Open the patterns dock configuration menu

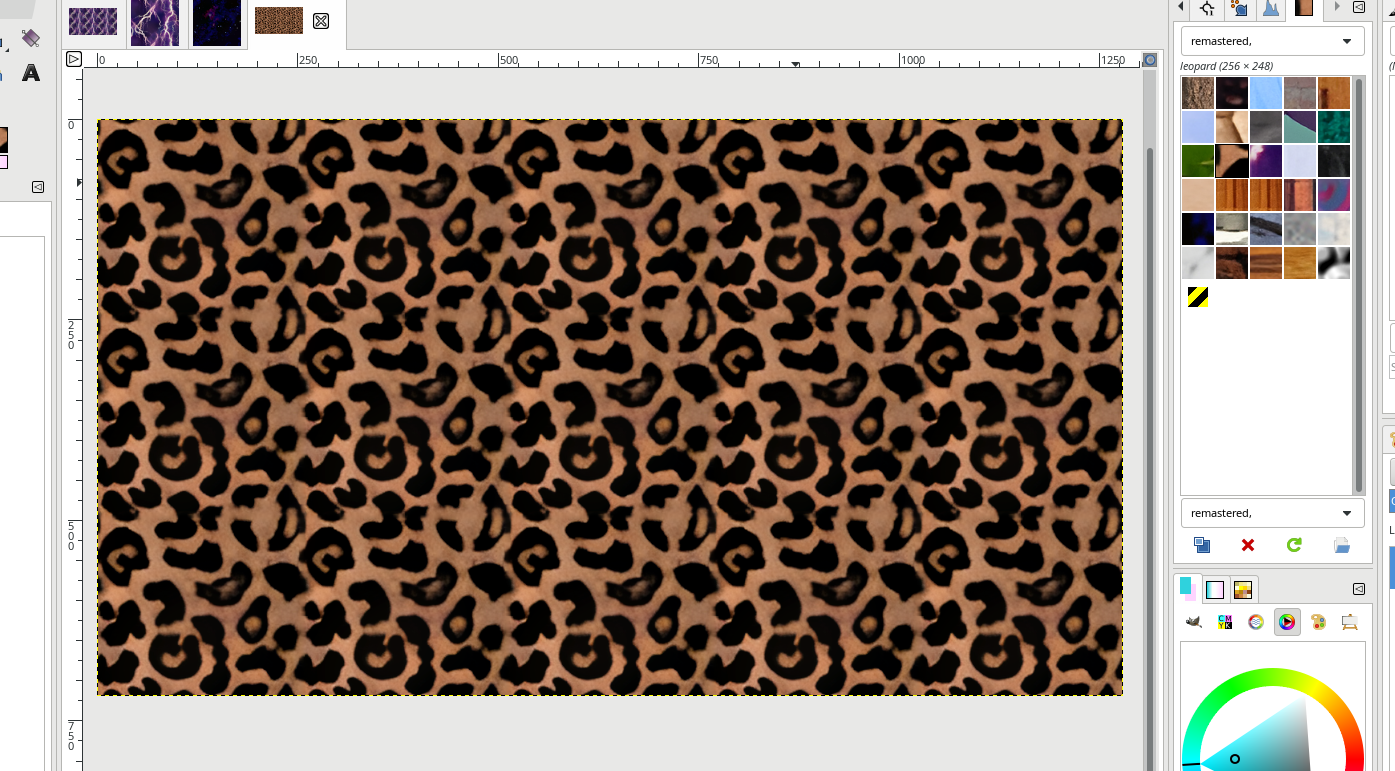(x=1359, y=7)
